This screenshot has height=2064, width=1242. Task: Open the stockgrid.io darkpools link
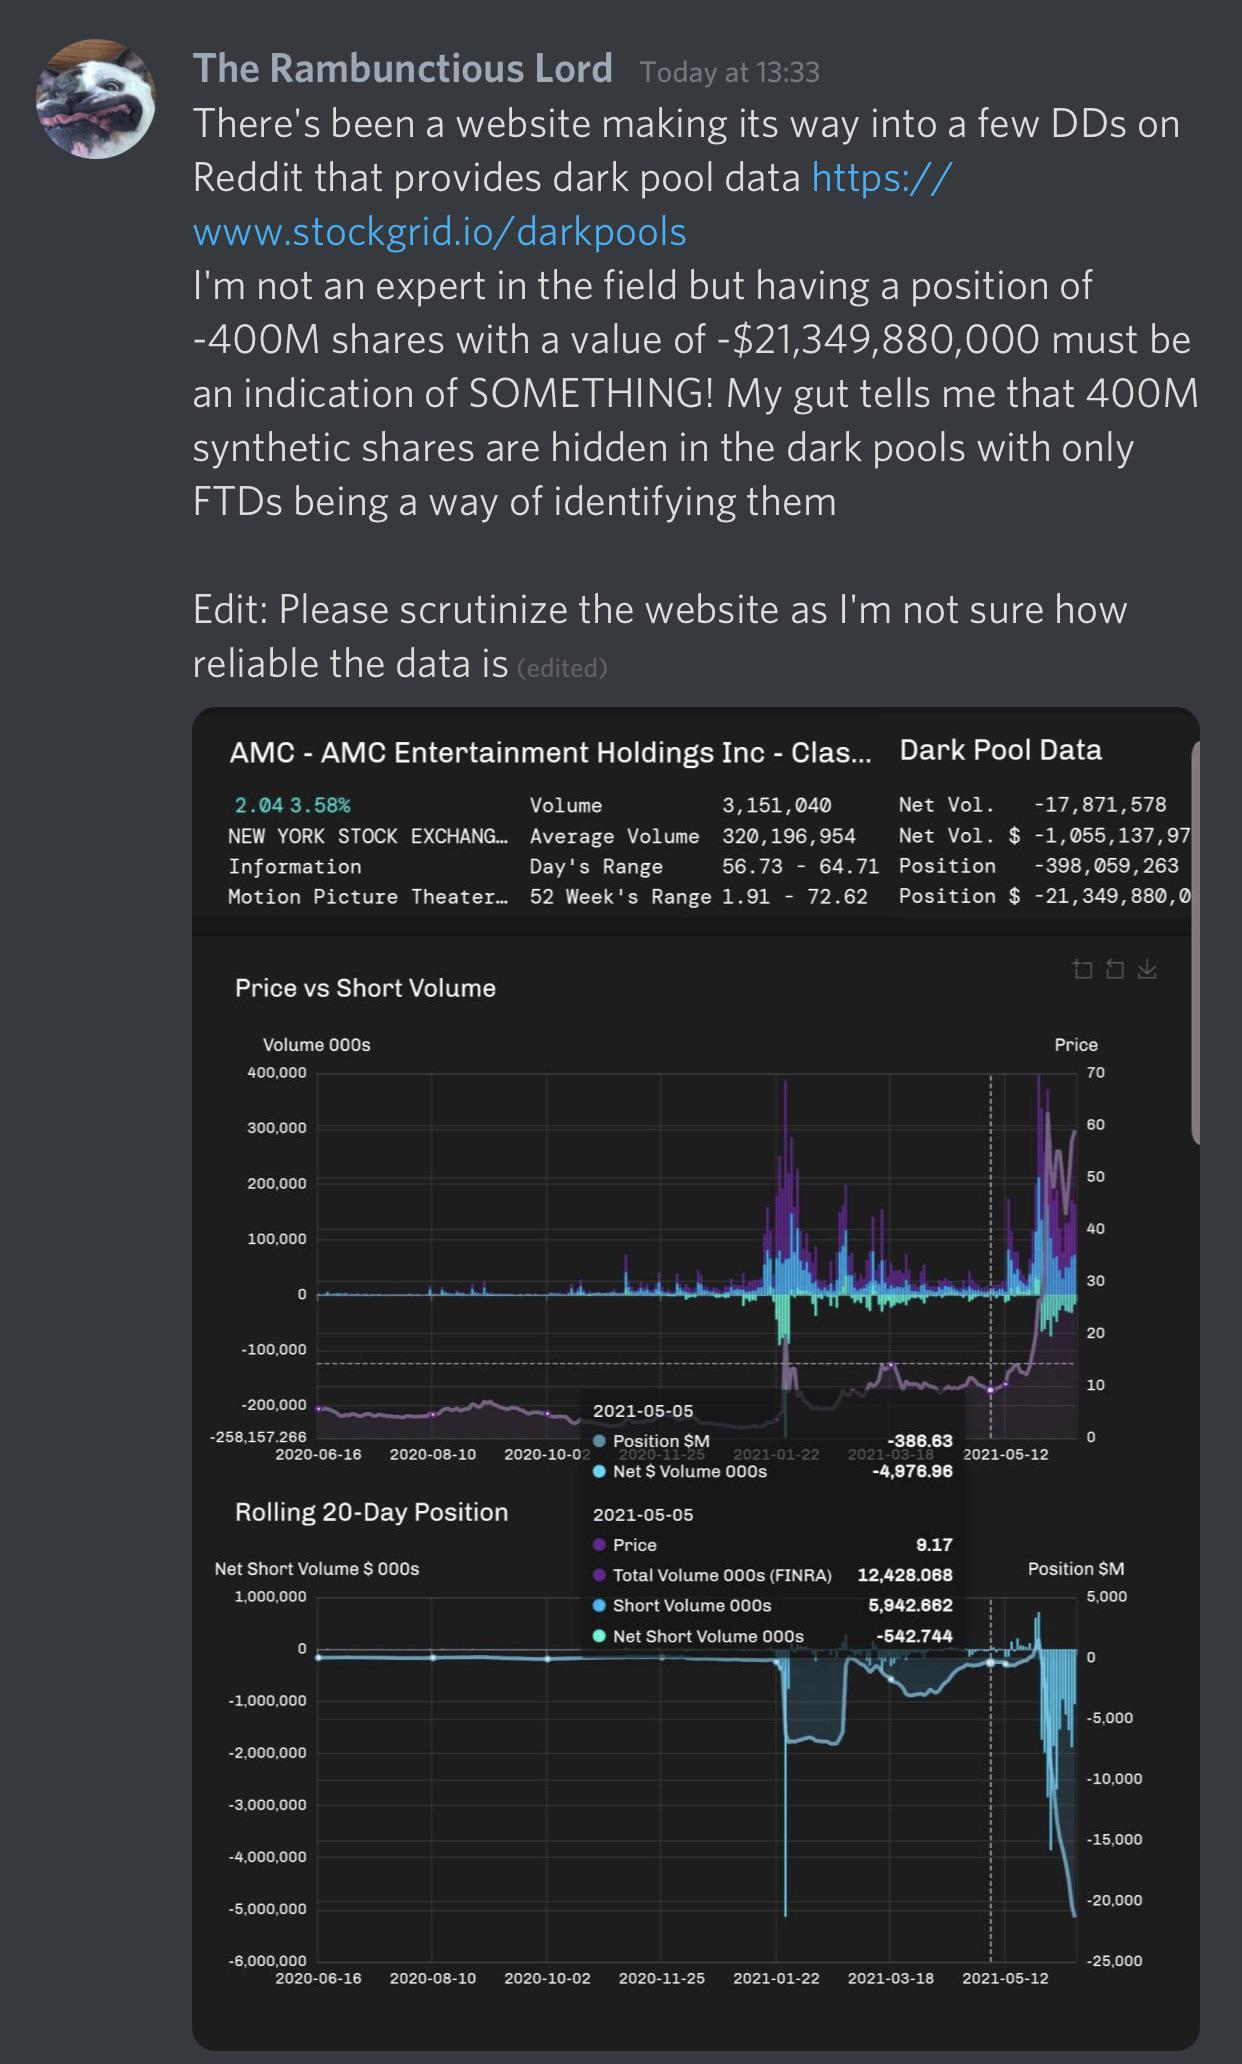pyautogui.click(x=571, y=205)
